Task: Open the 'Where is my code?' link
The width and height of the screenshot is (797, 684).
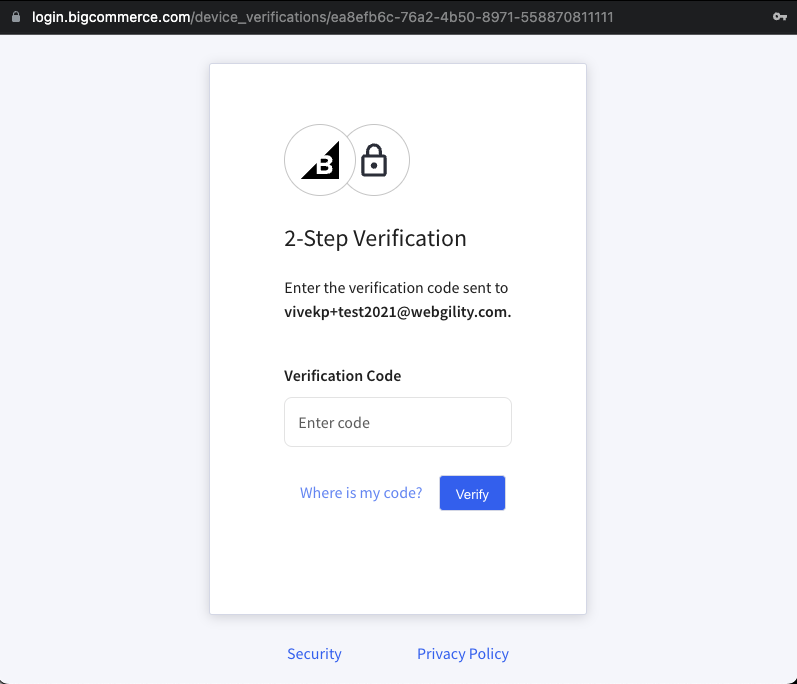Action: [x=361, y=493]
